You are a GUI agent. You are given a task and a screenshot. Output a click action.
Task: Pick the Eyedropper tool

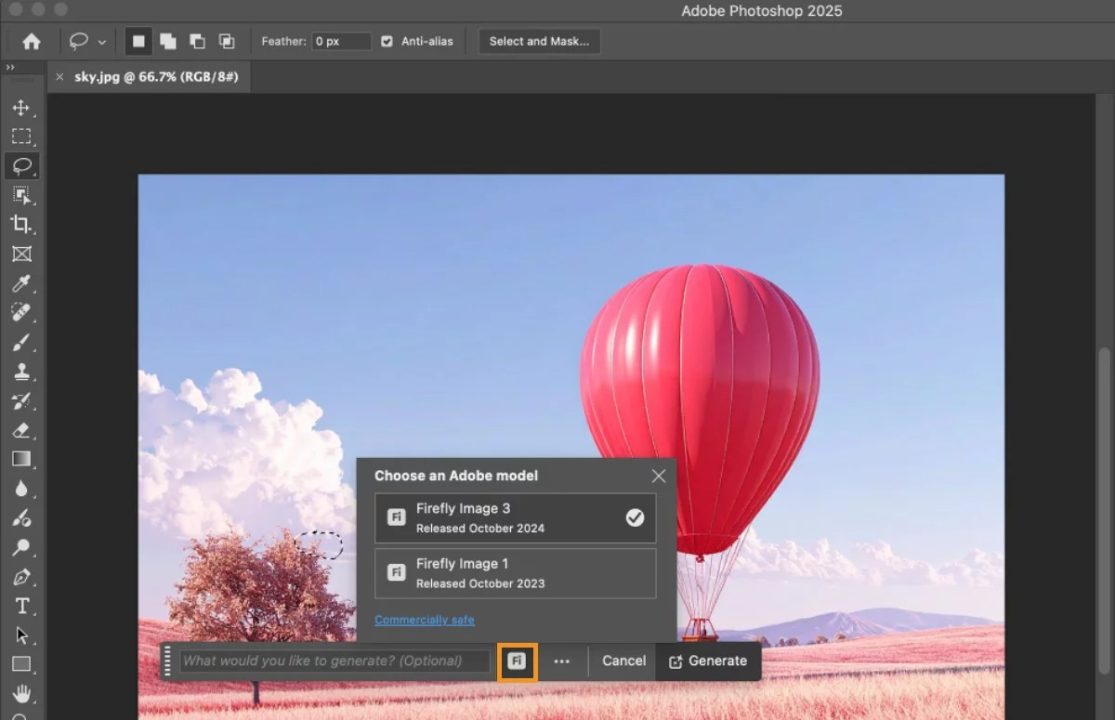[21, 284]
